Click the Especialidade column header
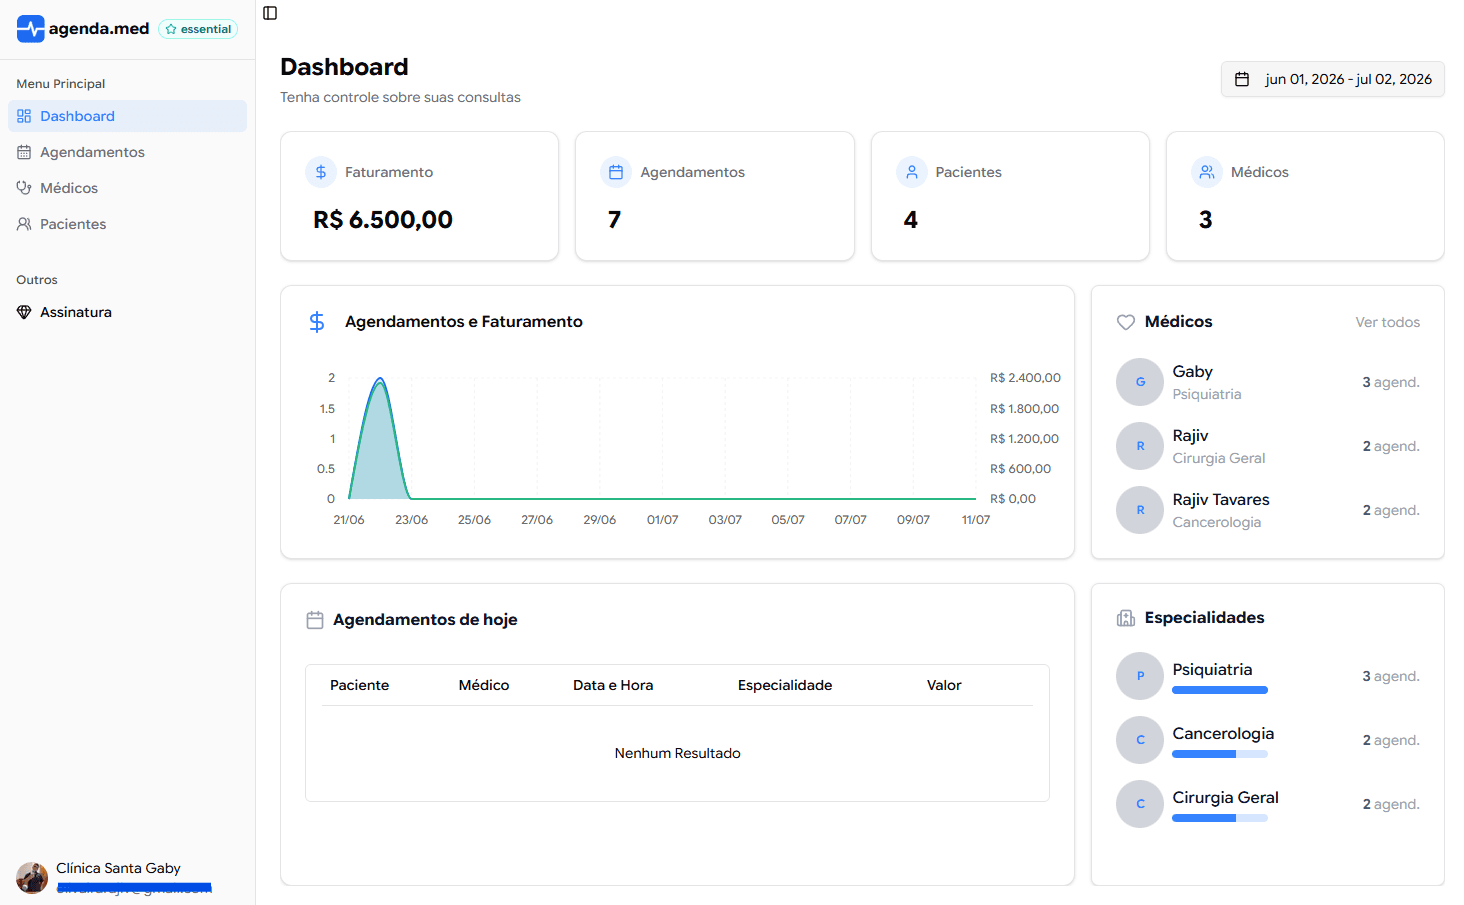The width and height of the screenshot is (1464, 905). coord(785,685)
